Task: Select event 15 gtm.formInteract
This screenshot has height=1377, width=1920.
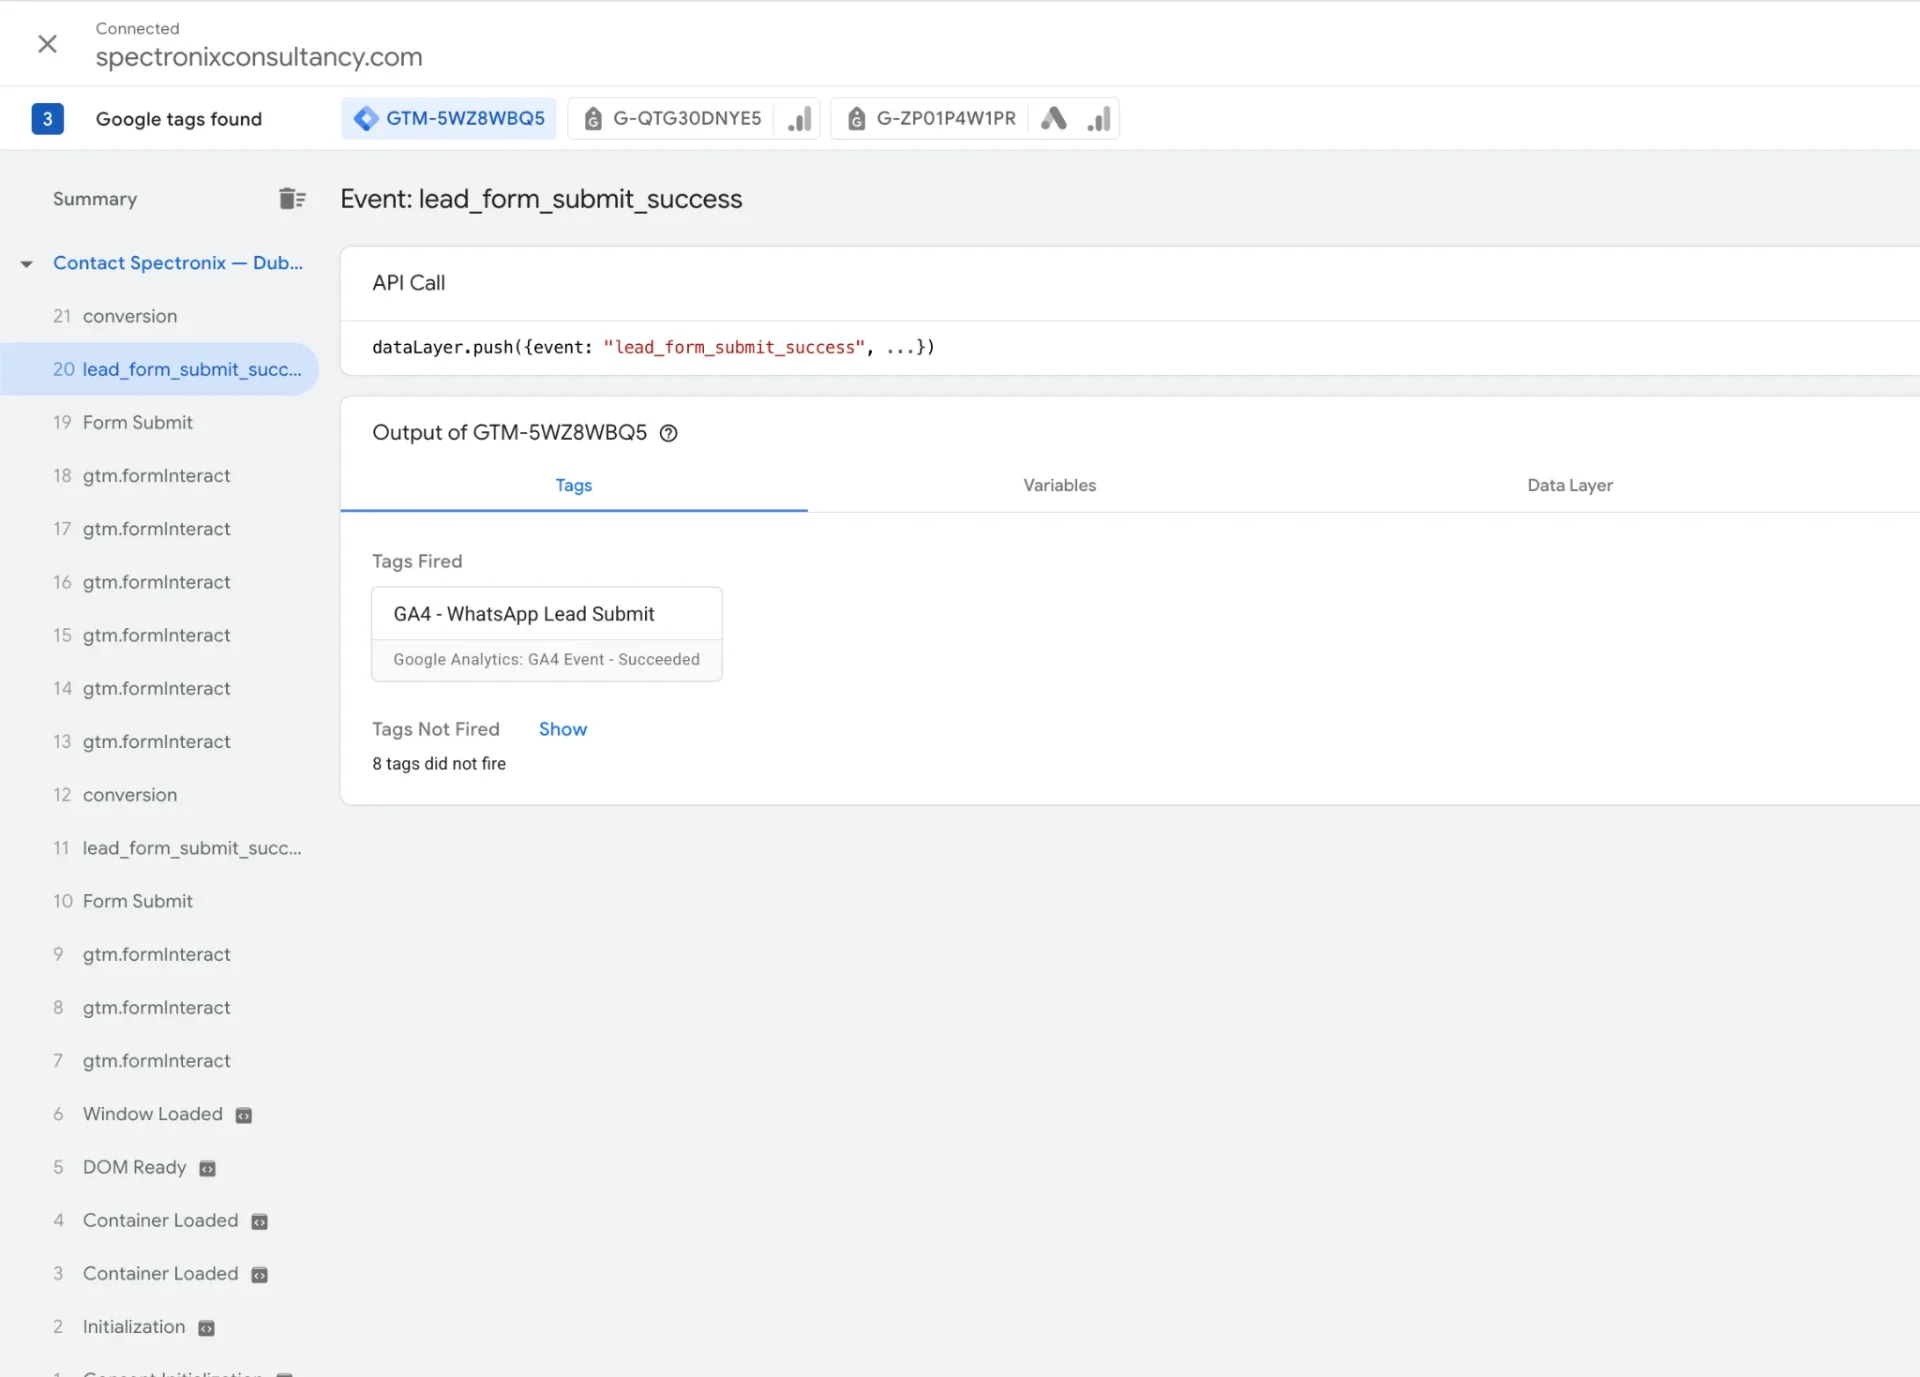Action: 160,635
